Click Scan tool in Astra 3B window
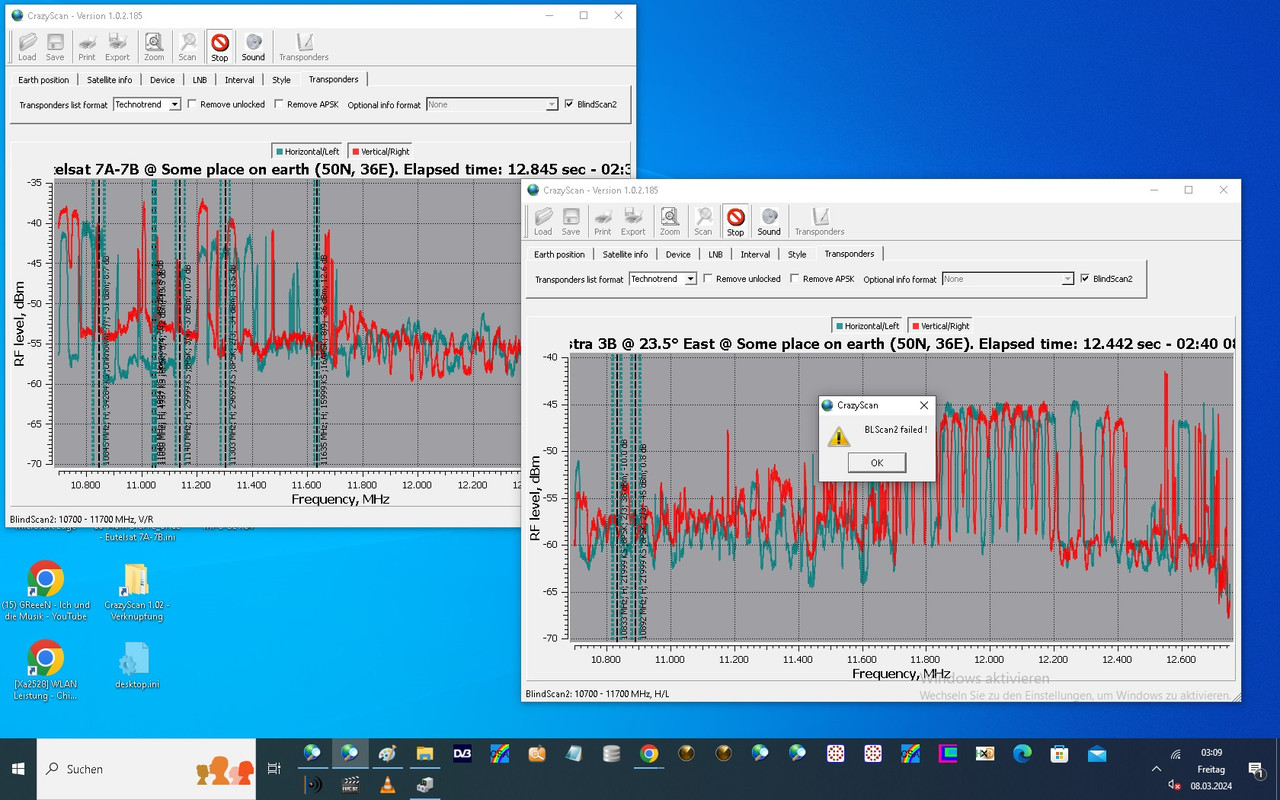 click(704, 221)
